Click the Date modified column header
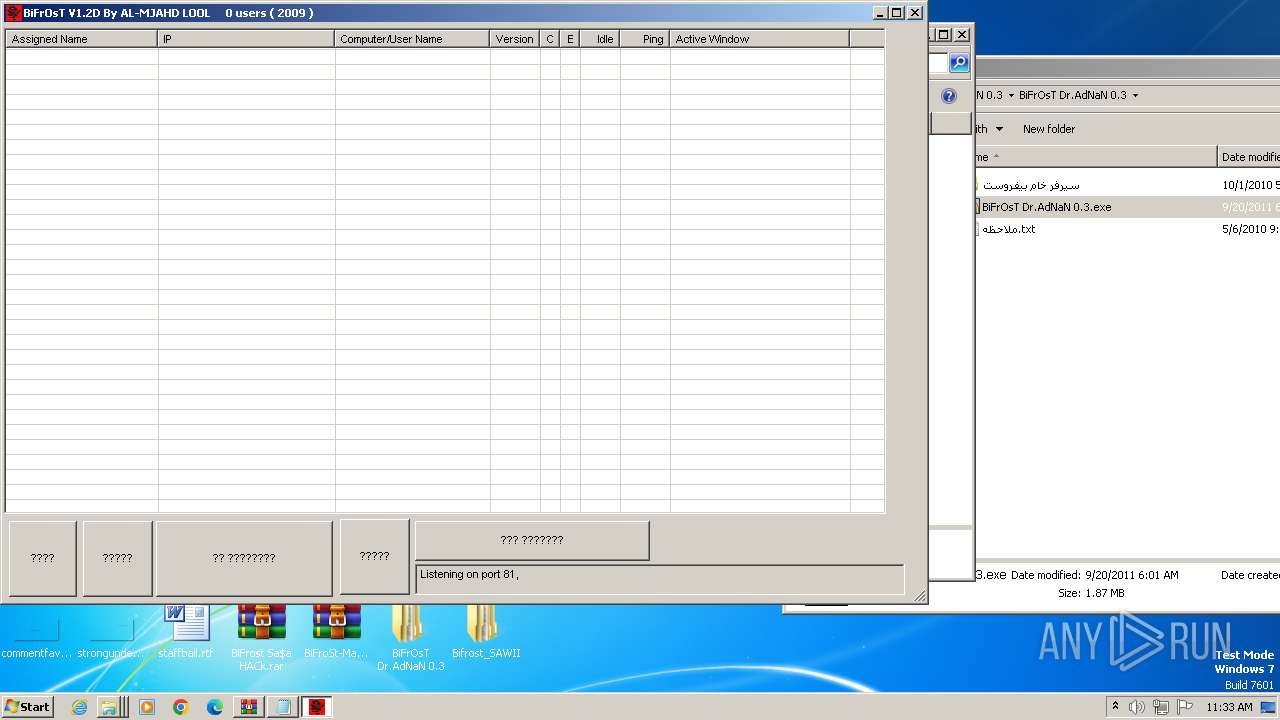The height and width of the screenshot is (720, 1280). point(1250,157)
